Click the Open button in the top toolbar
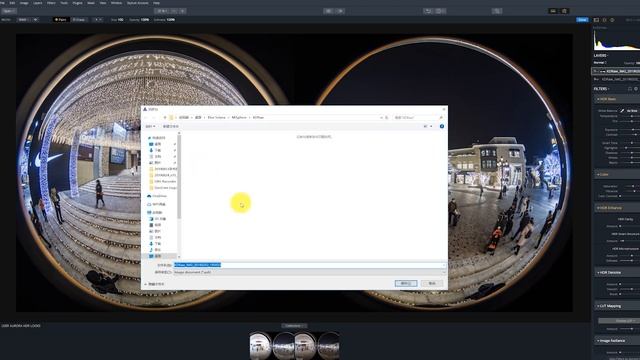Screen dimensions: 640x360 click(x=8, y=11)
